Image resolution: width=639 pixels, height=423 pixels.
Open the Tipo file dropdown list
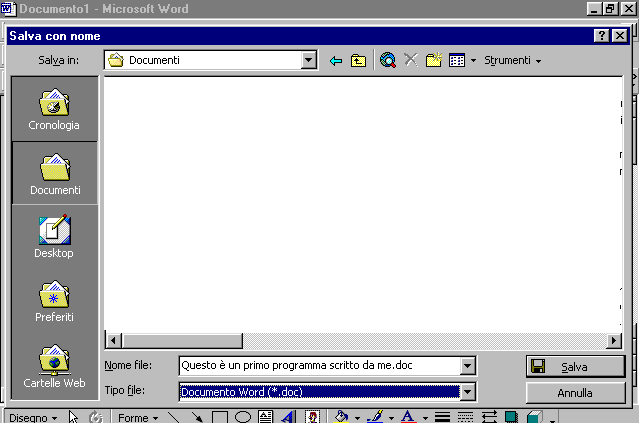[468, 392]
